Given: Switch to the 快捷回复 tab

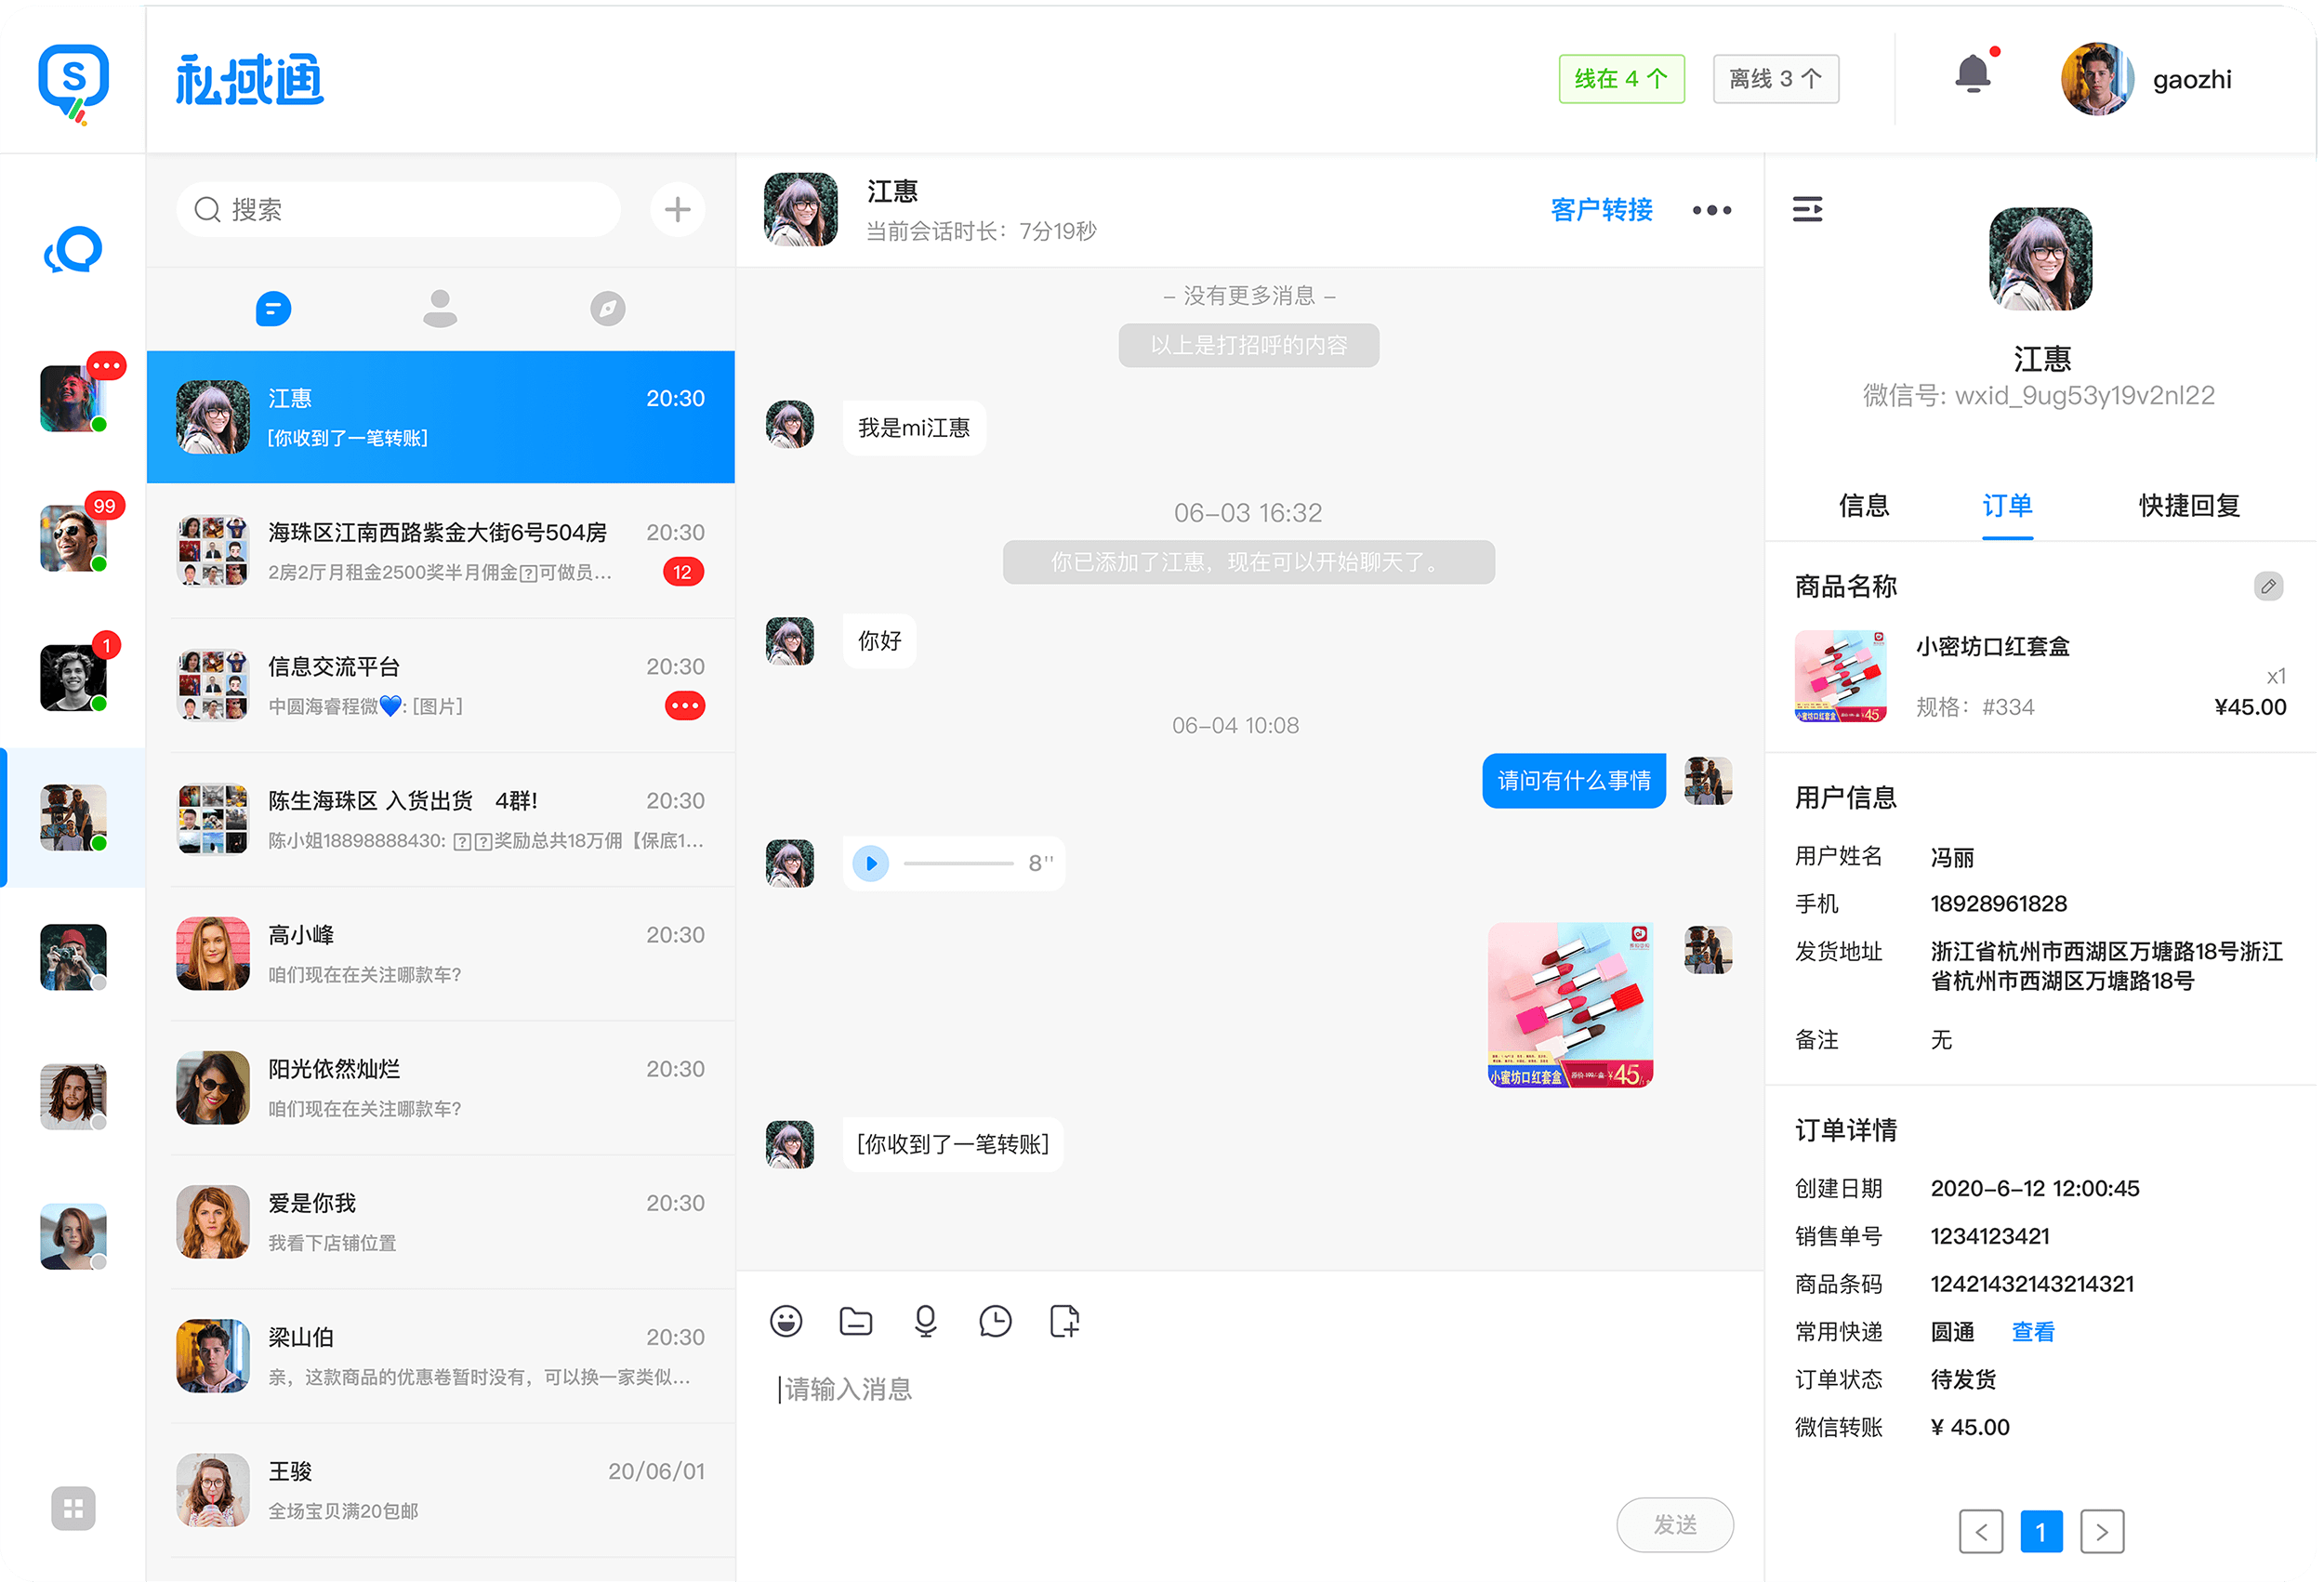Looking at the screenshot, I should point(2188,506).
